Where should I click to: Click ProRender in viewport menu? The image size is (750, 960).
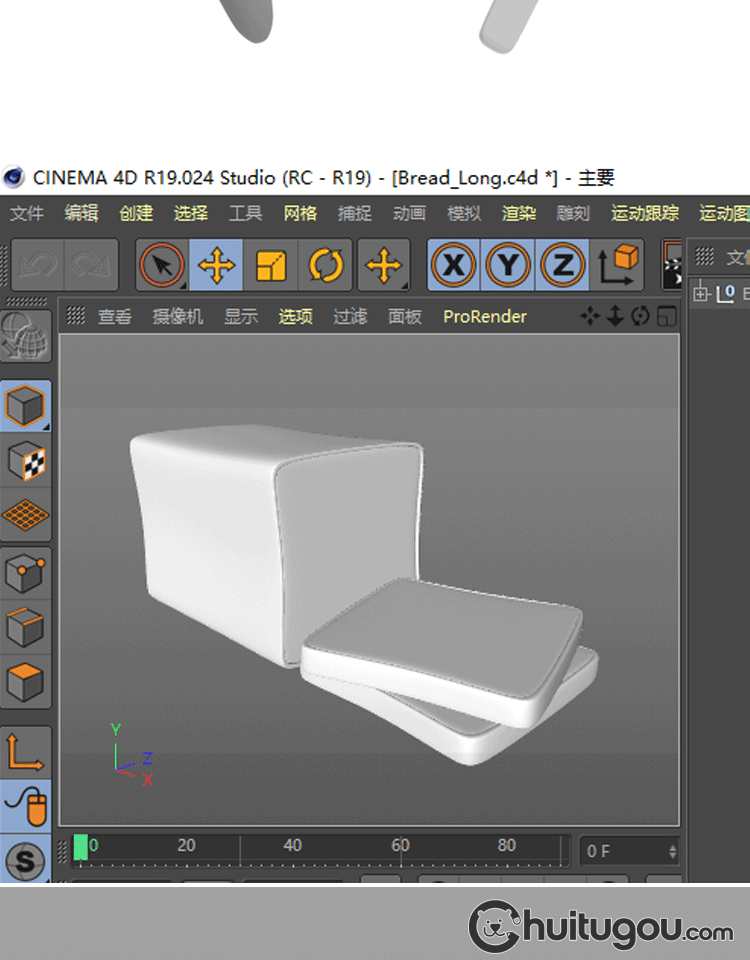485,316
